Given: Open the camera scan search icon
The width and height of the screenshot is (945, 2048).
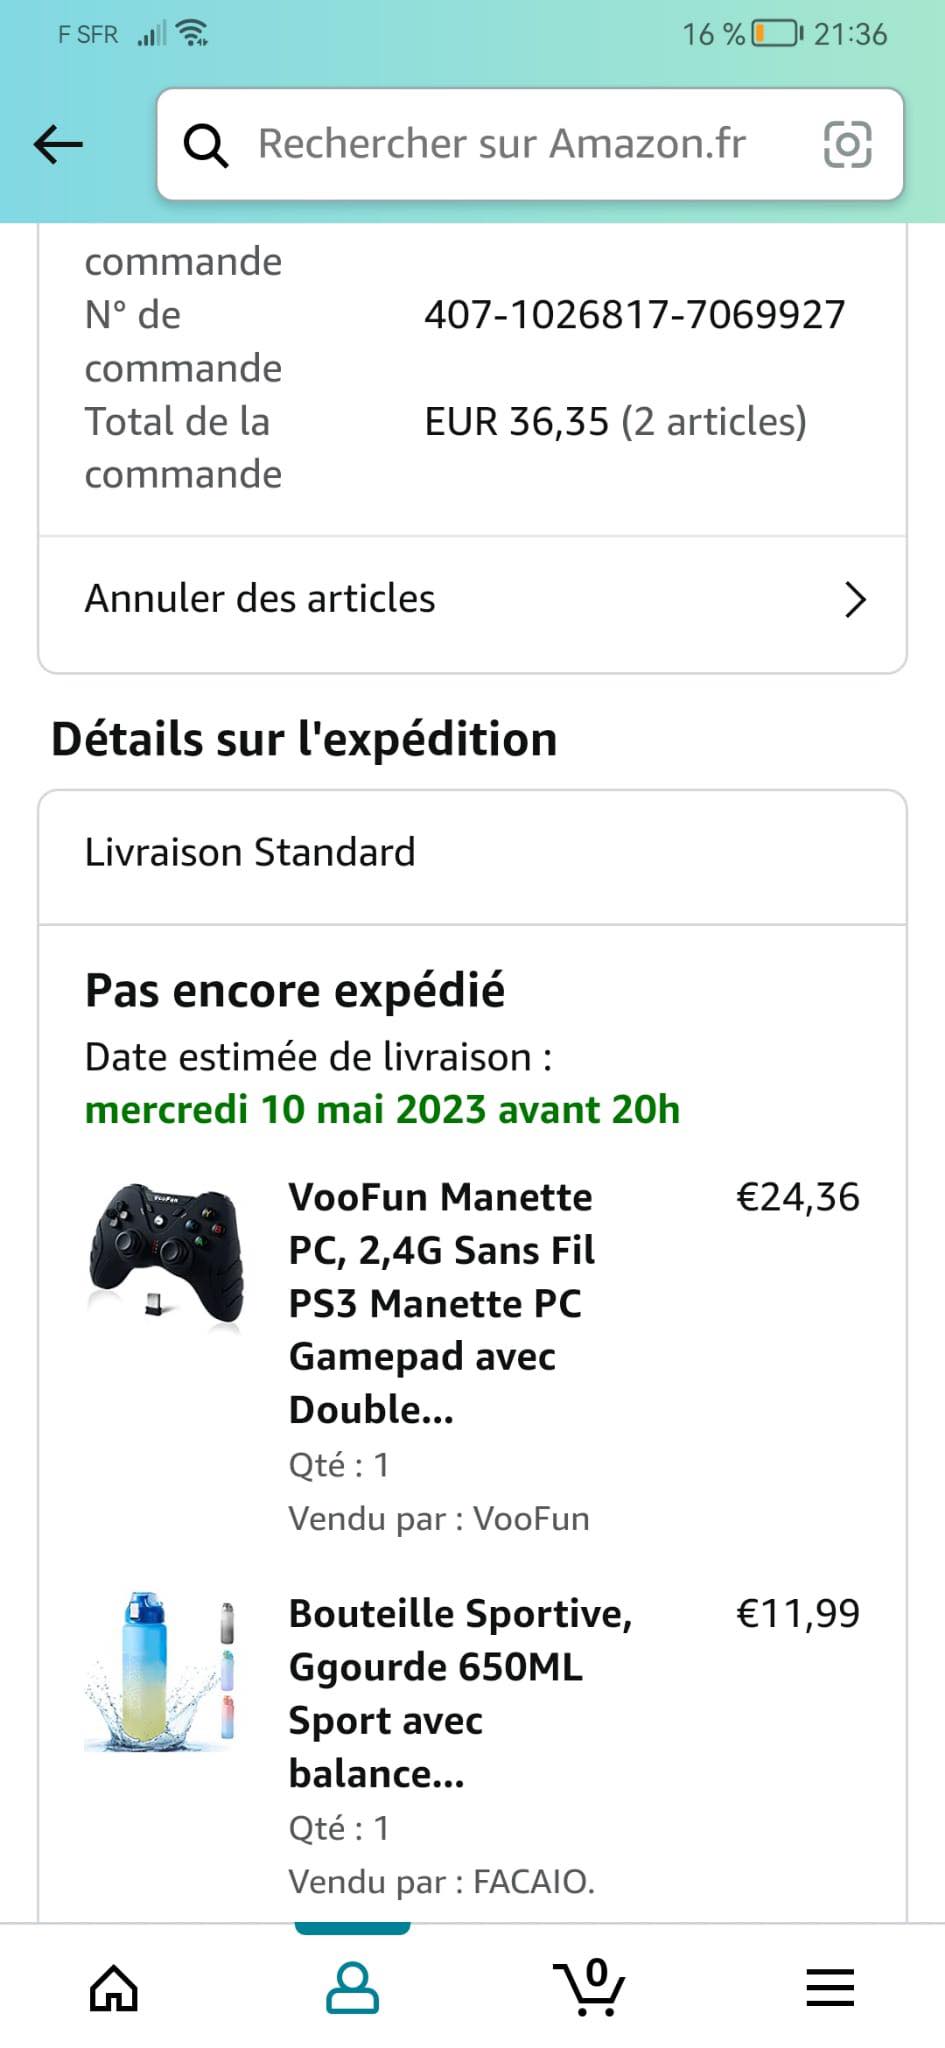Looking at the screenshot, I should (847, 145).
